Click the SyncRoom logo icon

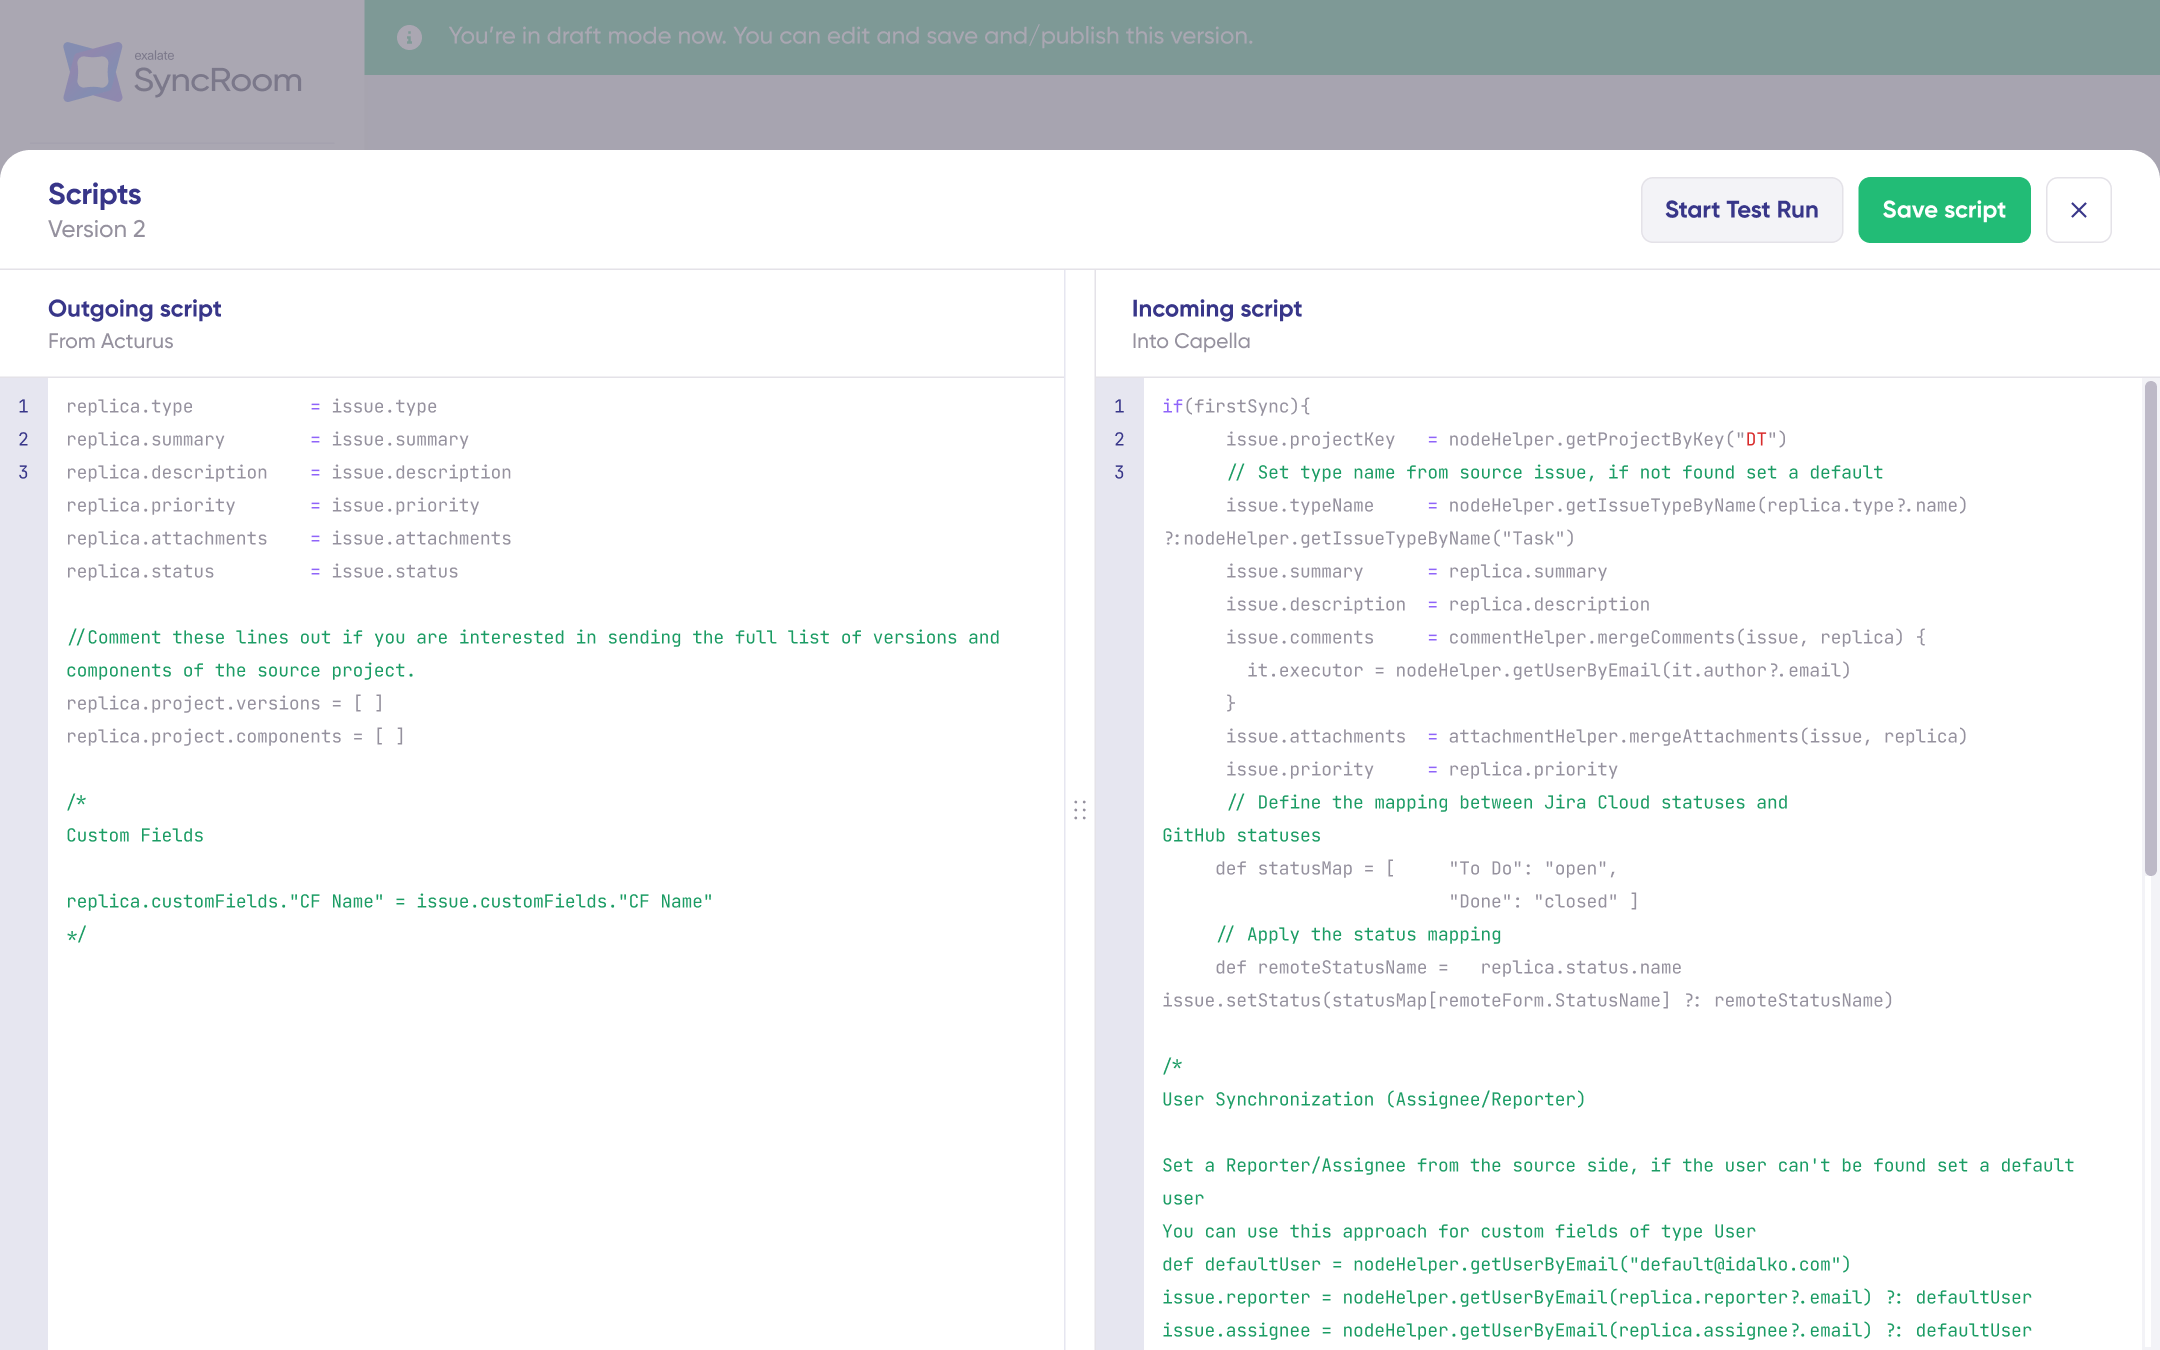point(93,71)
